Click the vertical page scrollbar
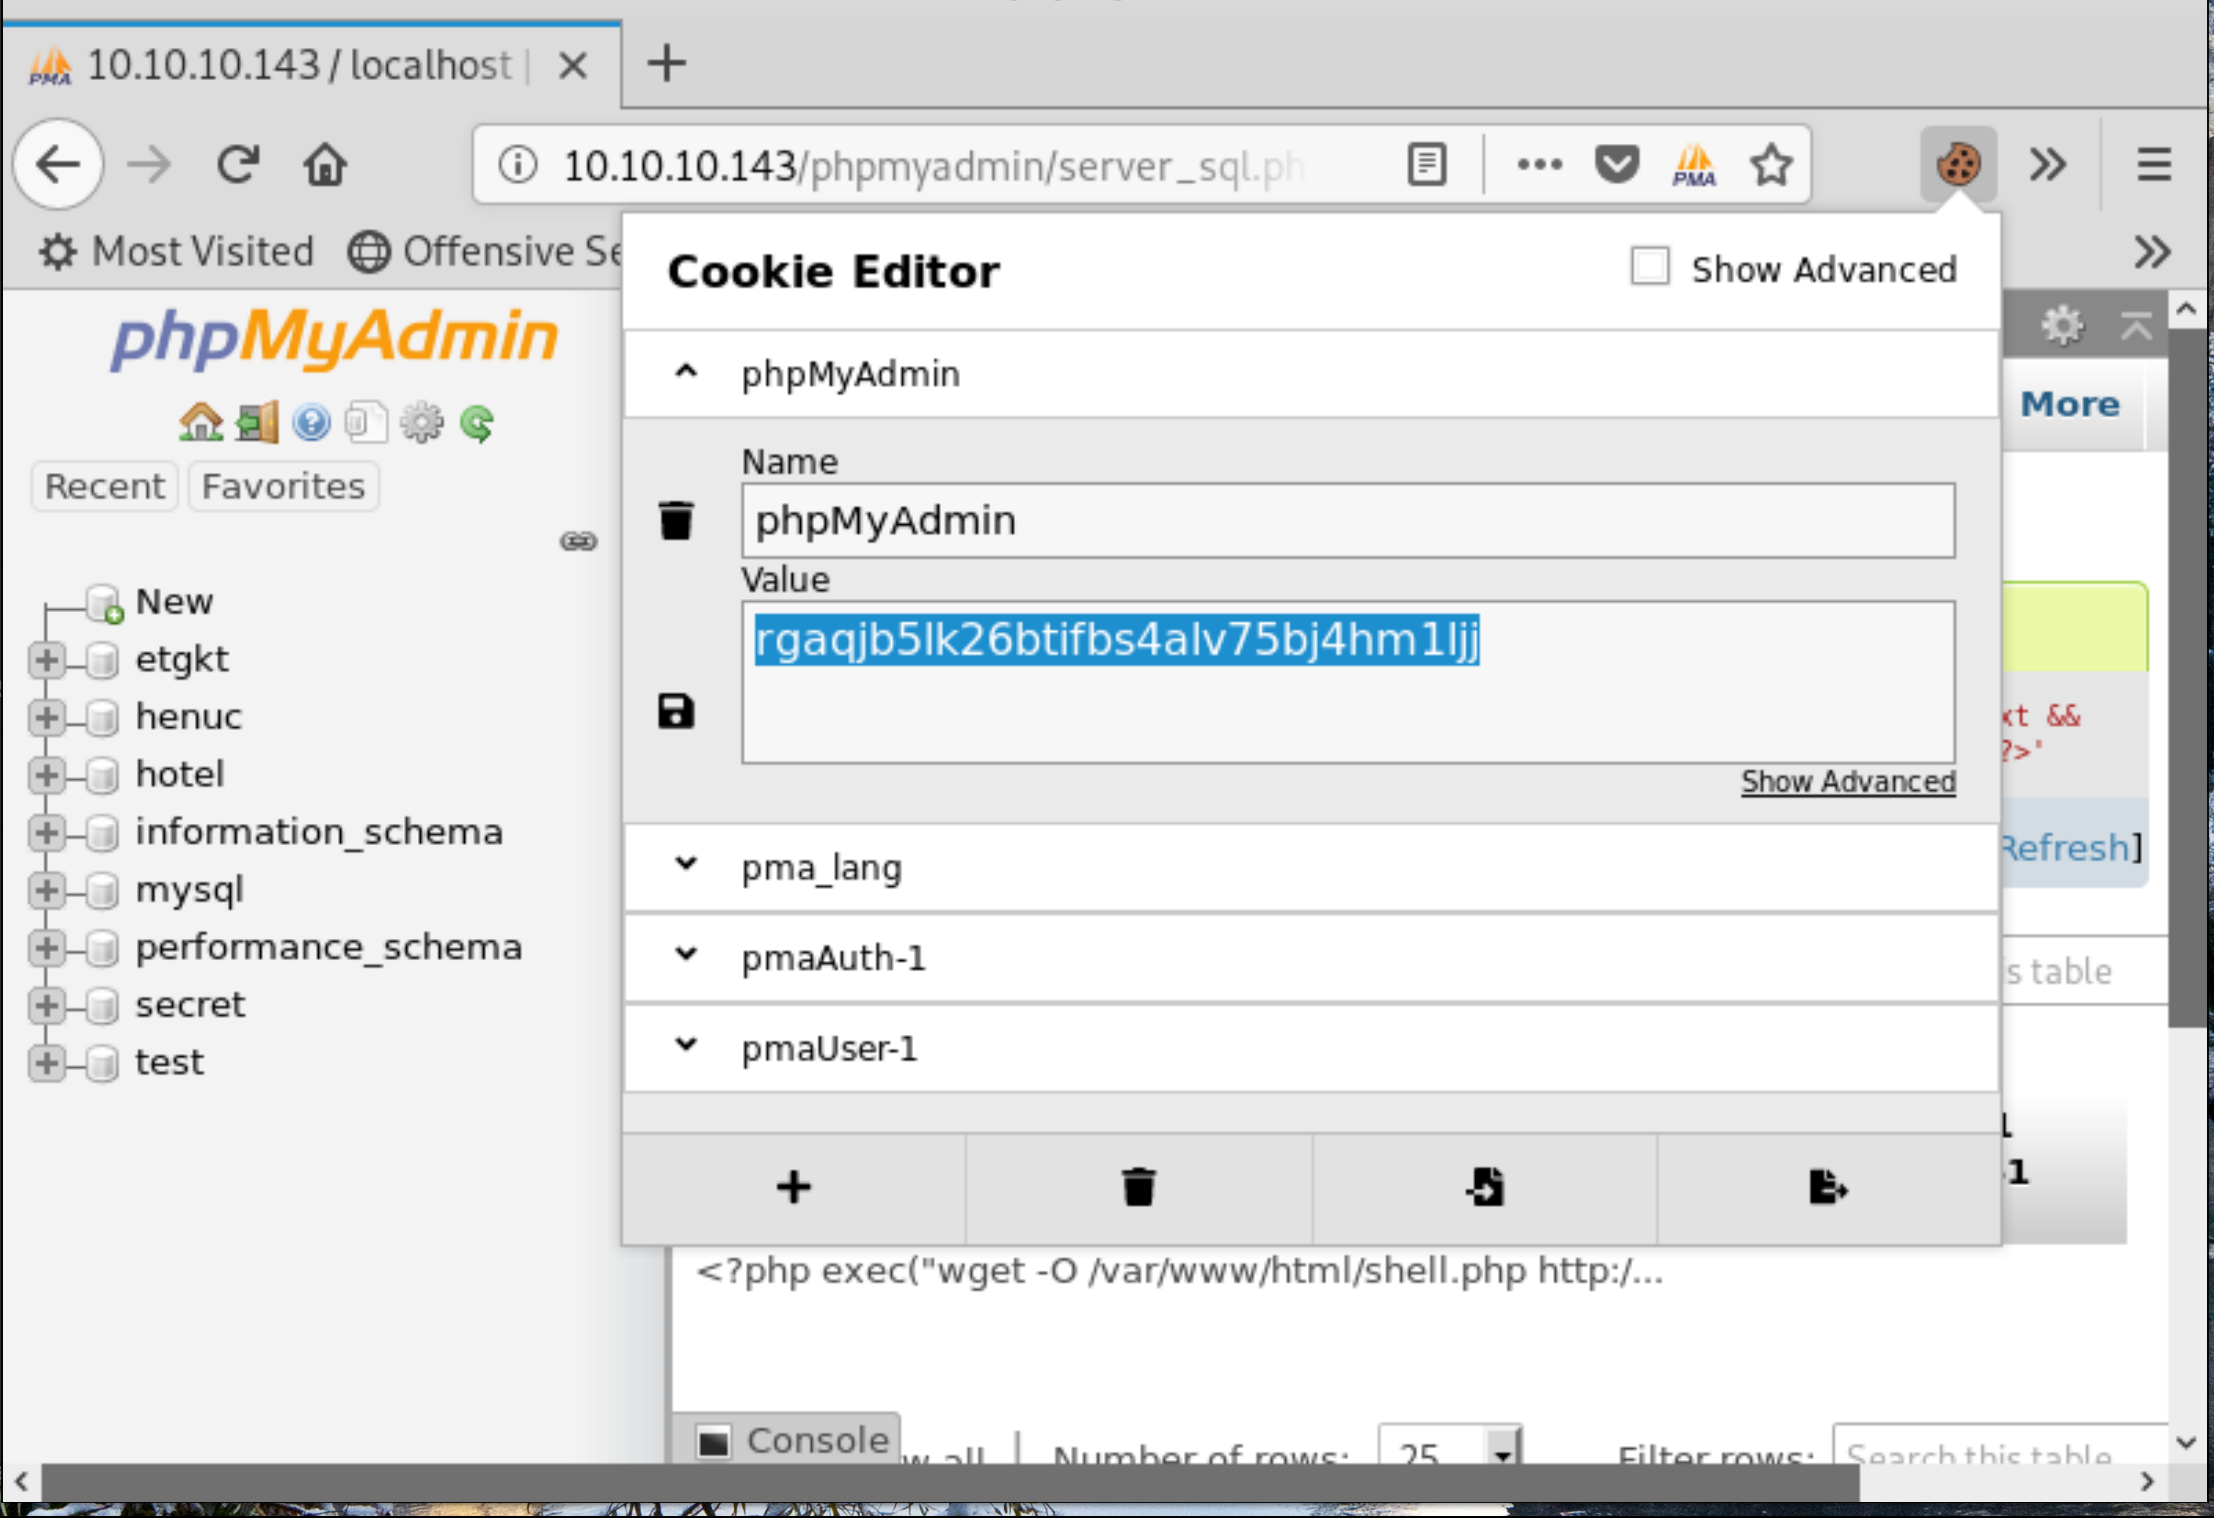 2187,677
